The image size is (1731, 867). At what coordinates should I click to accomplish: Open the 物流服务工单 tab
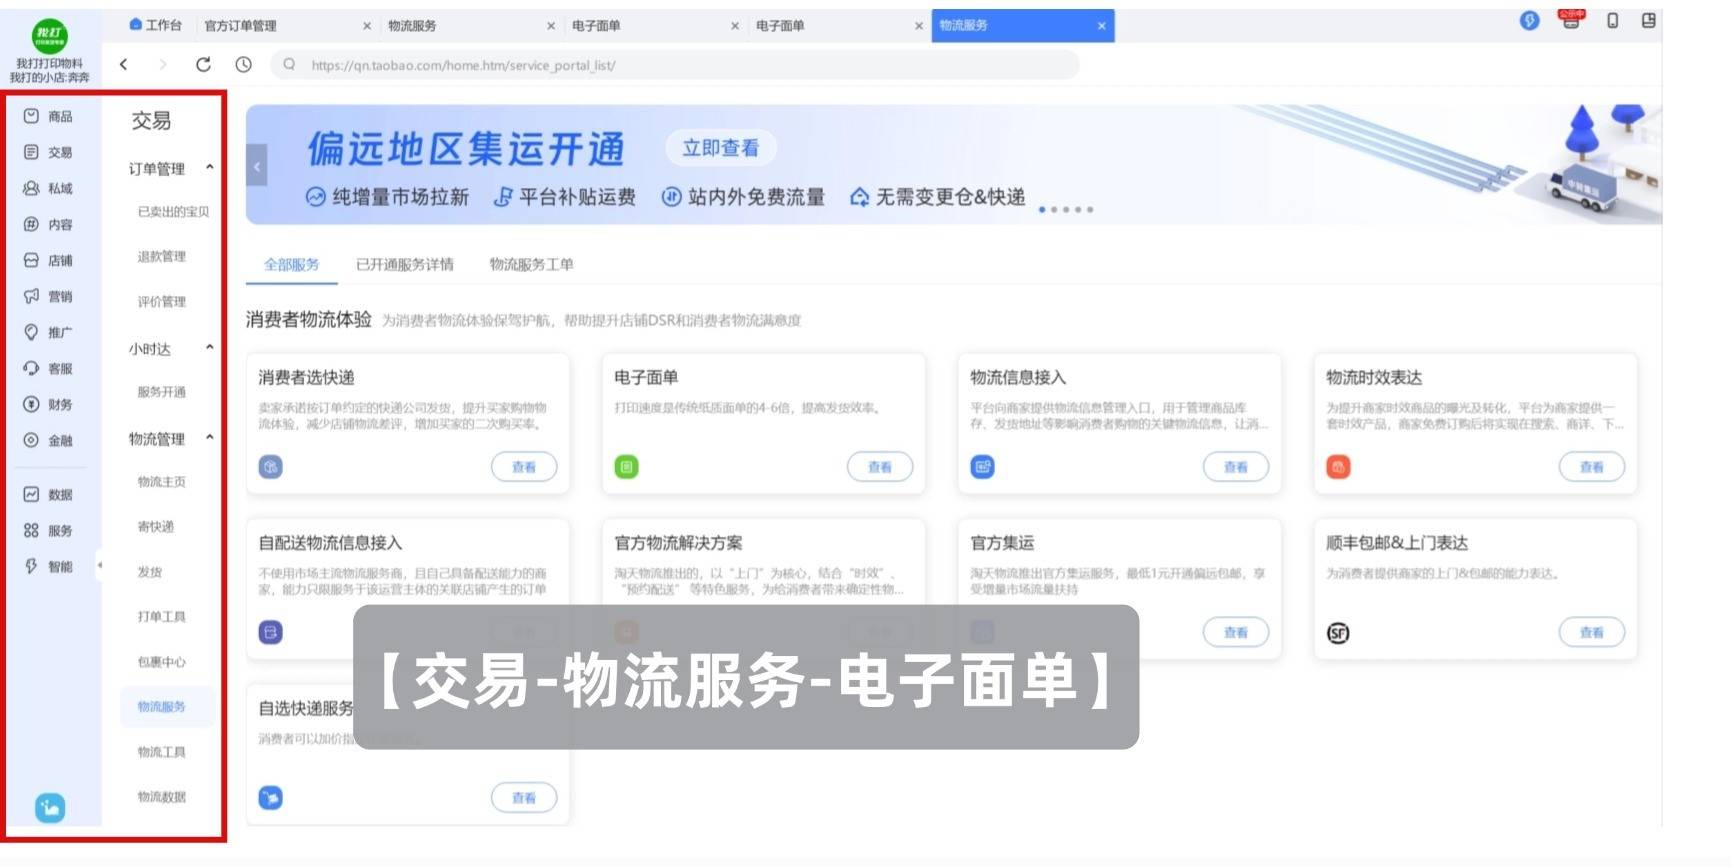tap(531, 264)
